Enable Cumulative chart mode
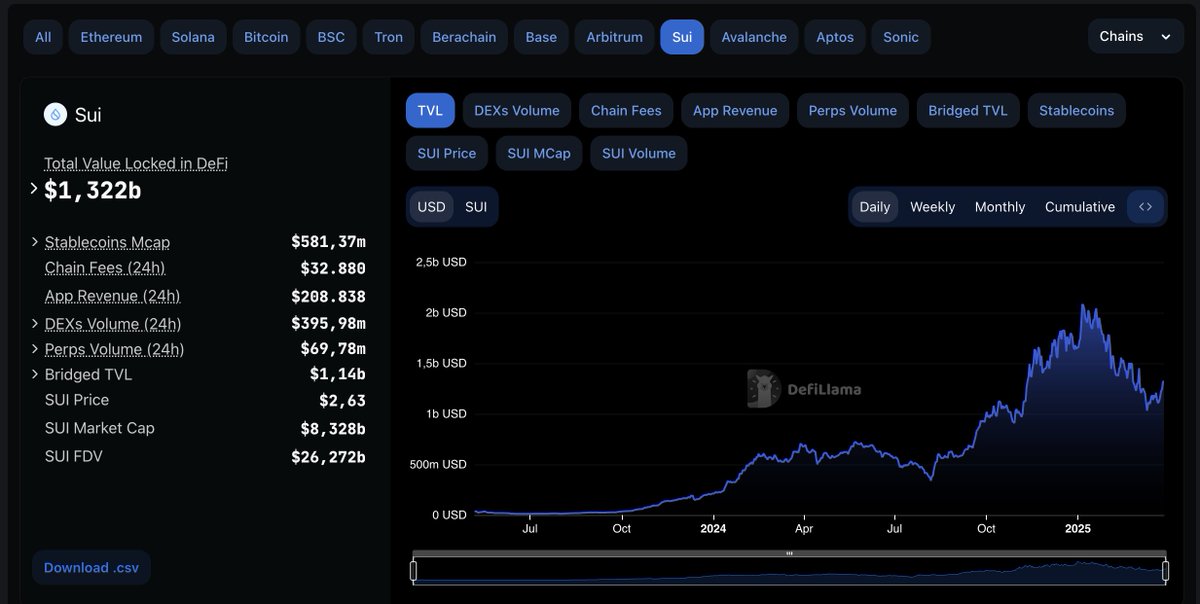Viewport: 1200px width, 604px height. (x=1080, y=206)
